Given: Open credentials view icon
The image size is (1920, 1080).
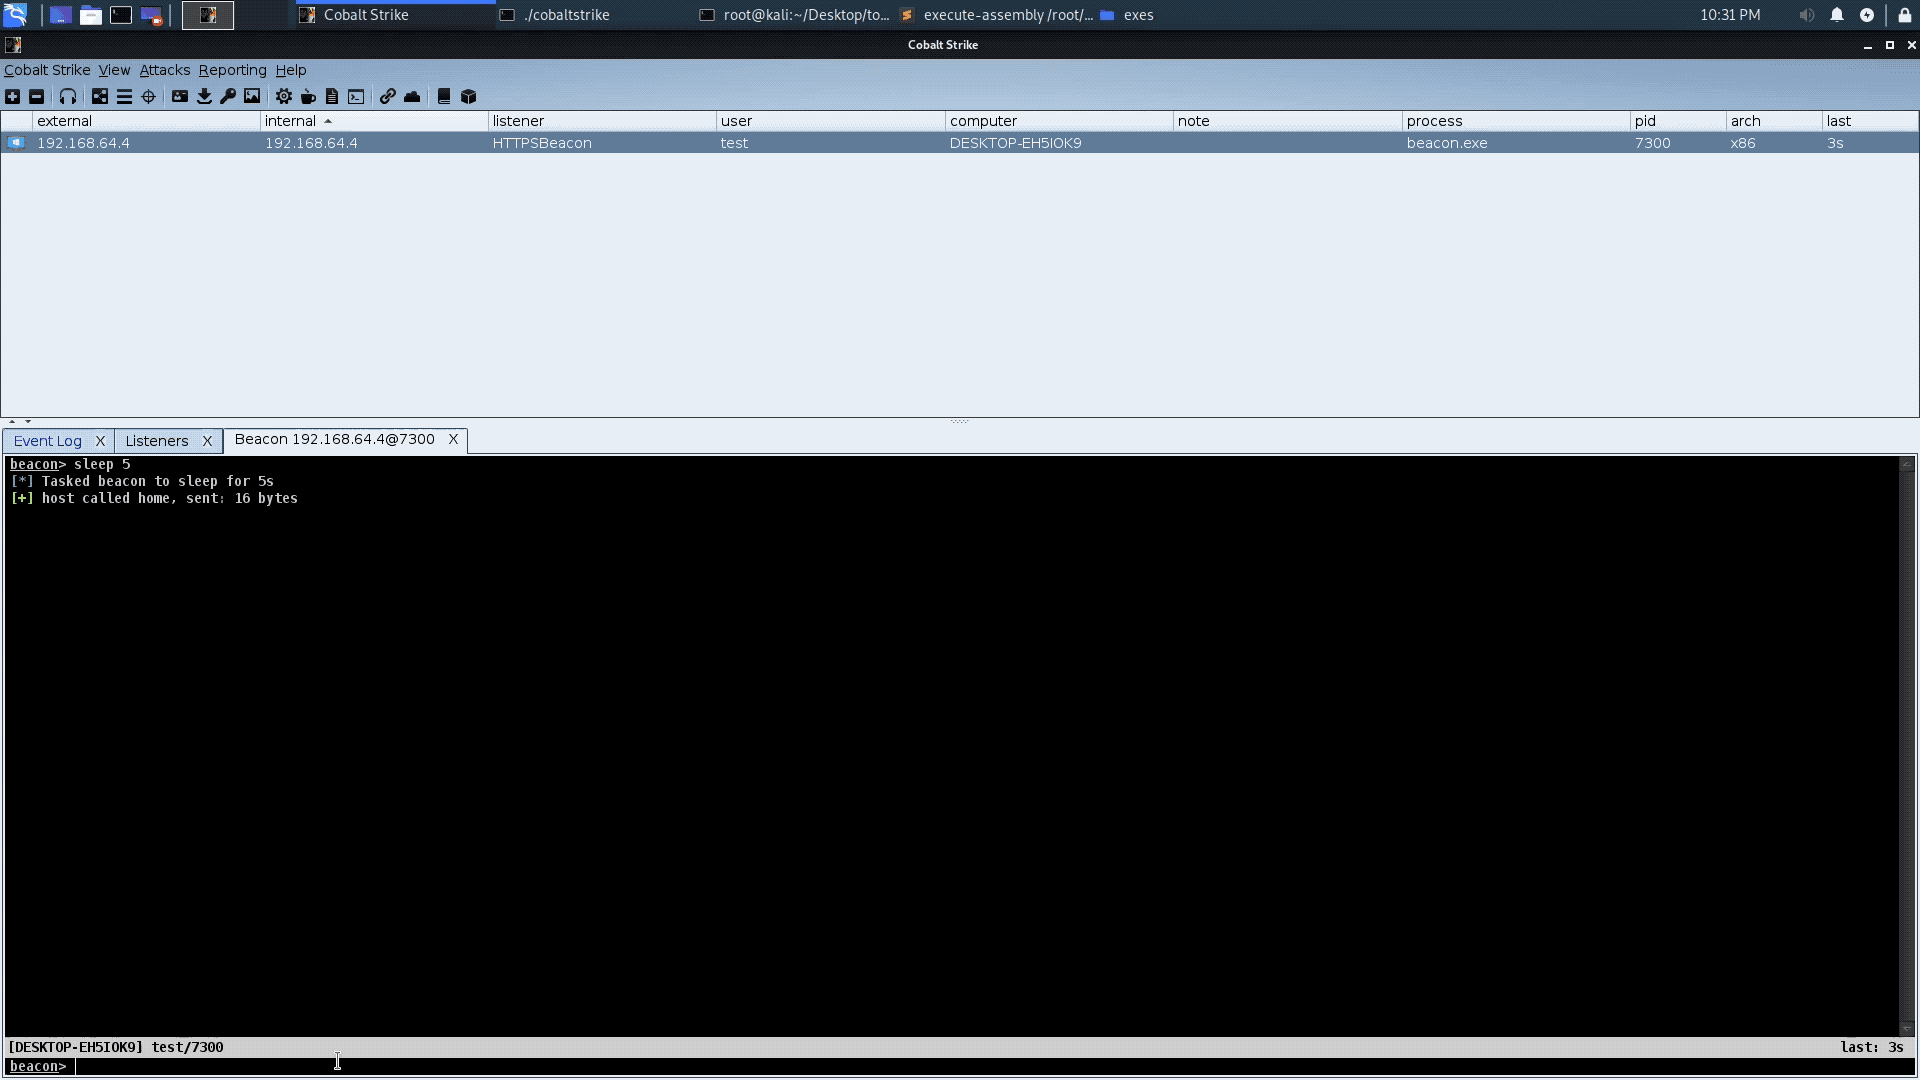Looking at the screenshot, I should (x=180, y=97).
